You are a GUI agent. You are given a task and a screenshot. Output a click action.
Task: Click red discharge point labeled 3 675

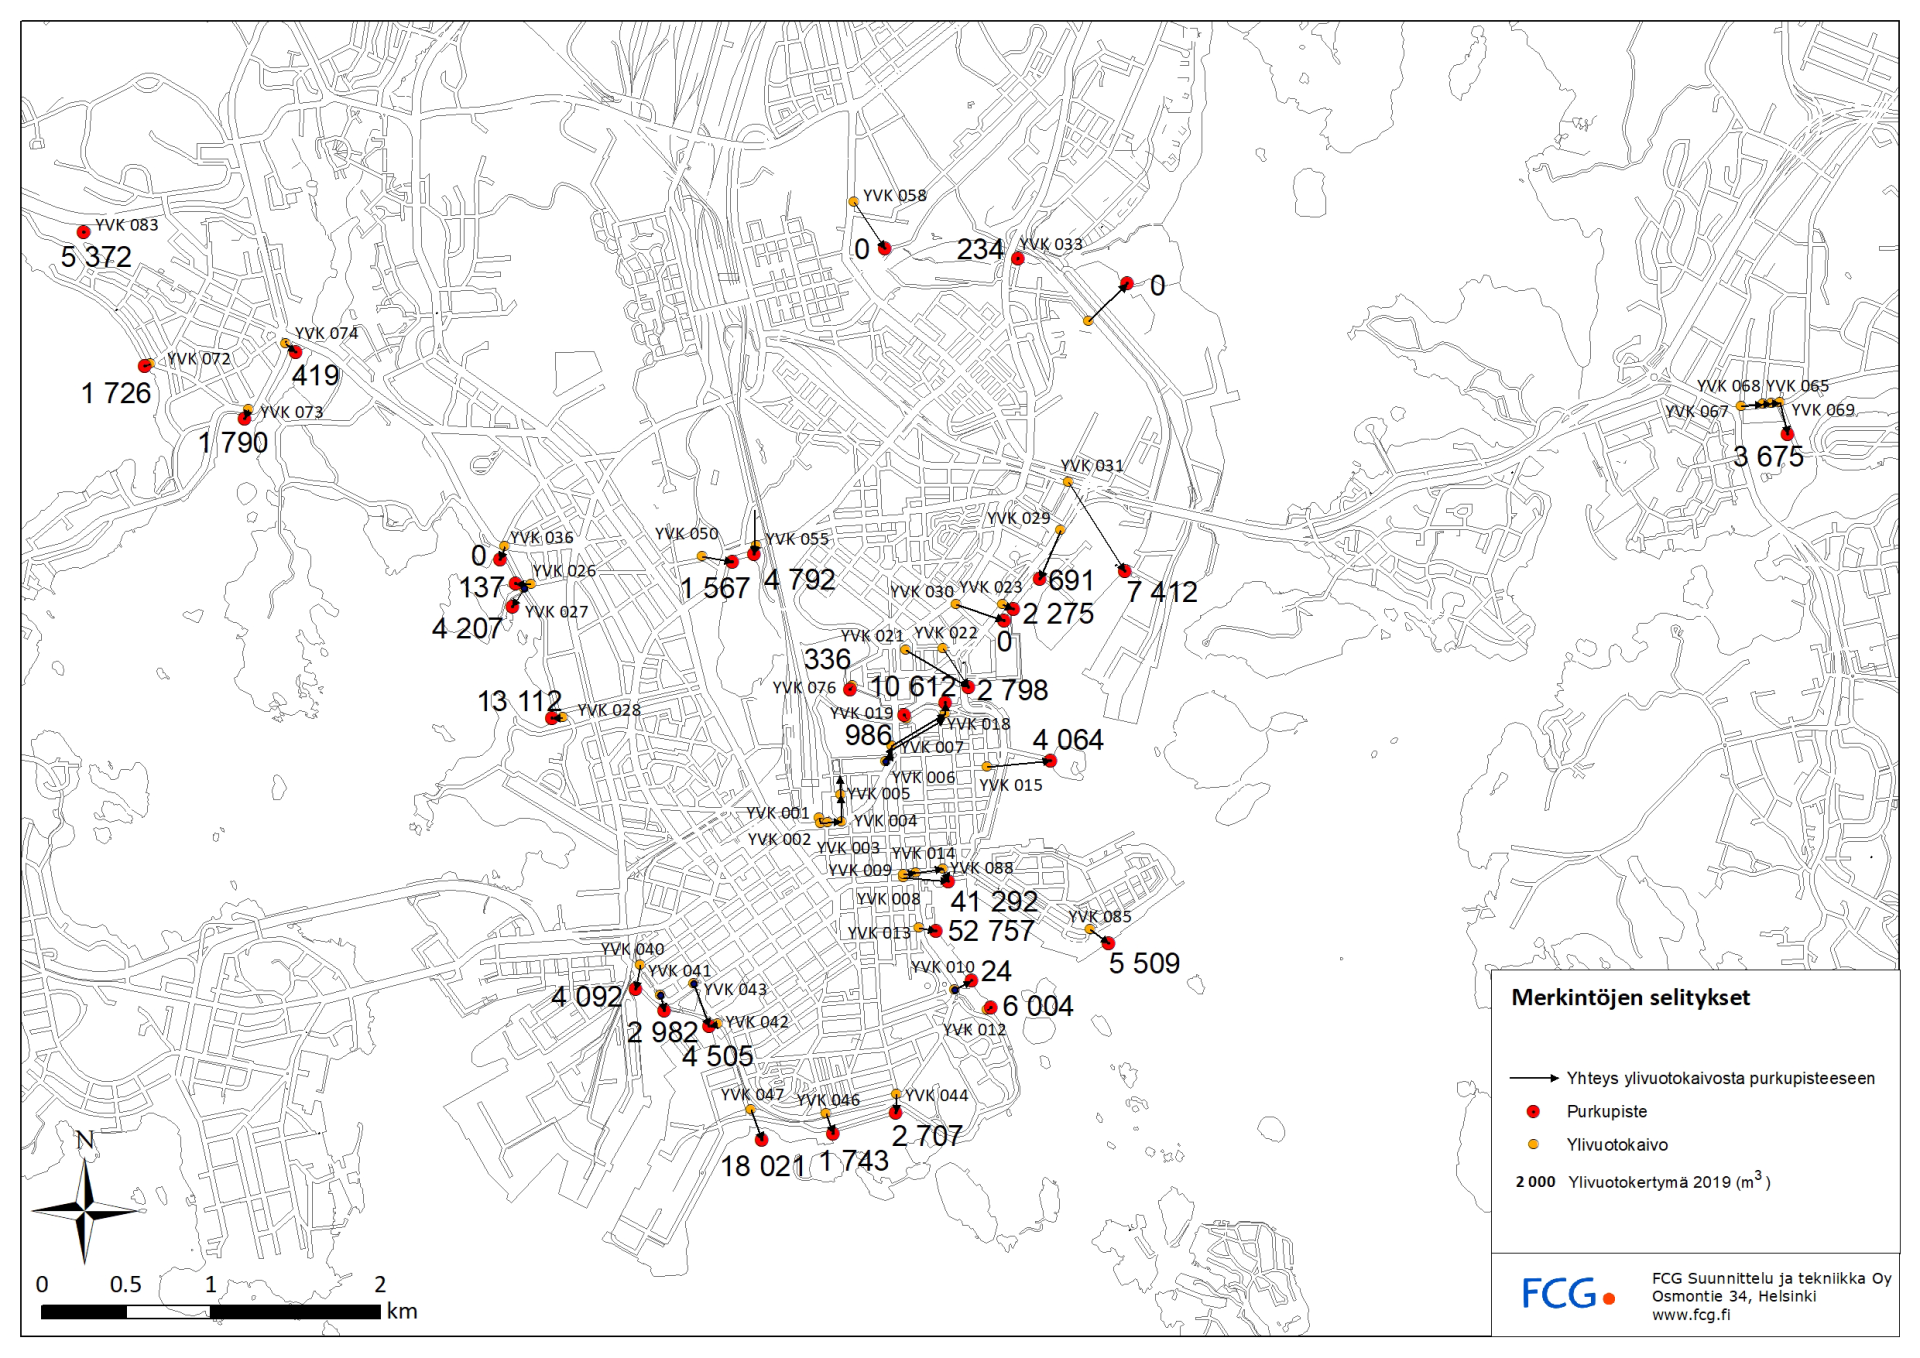pos(1787,434)
